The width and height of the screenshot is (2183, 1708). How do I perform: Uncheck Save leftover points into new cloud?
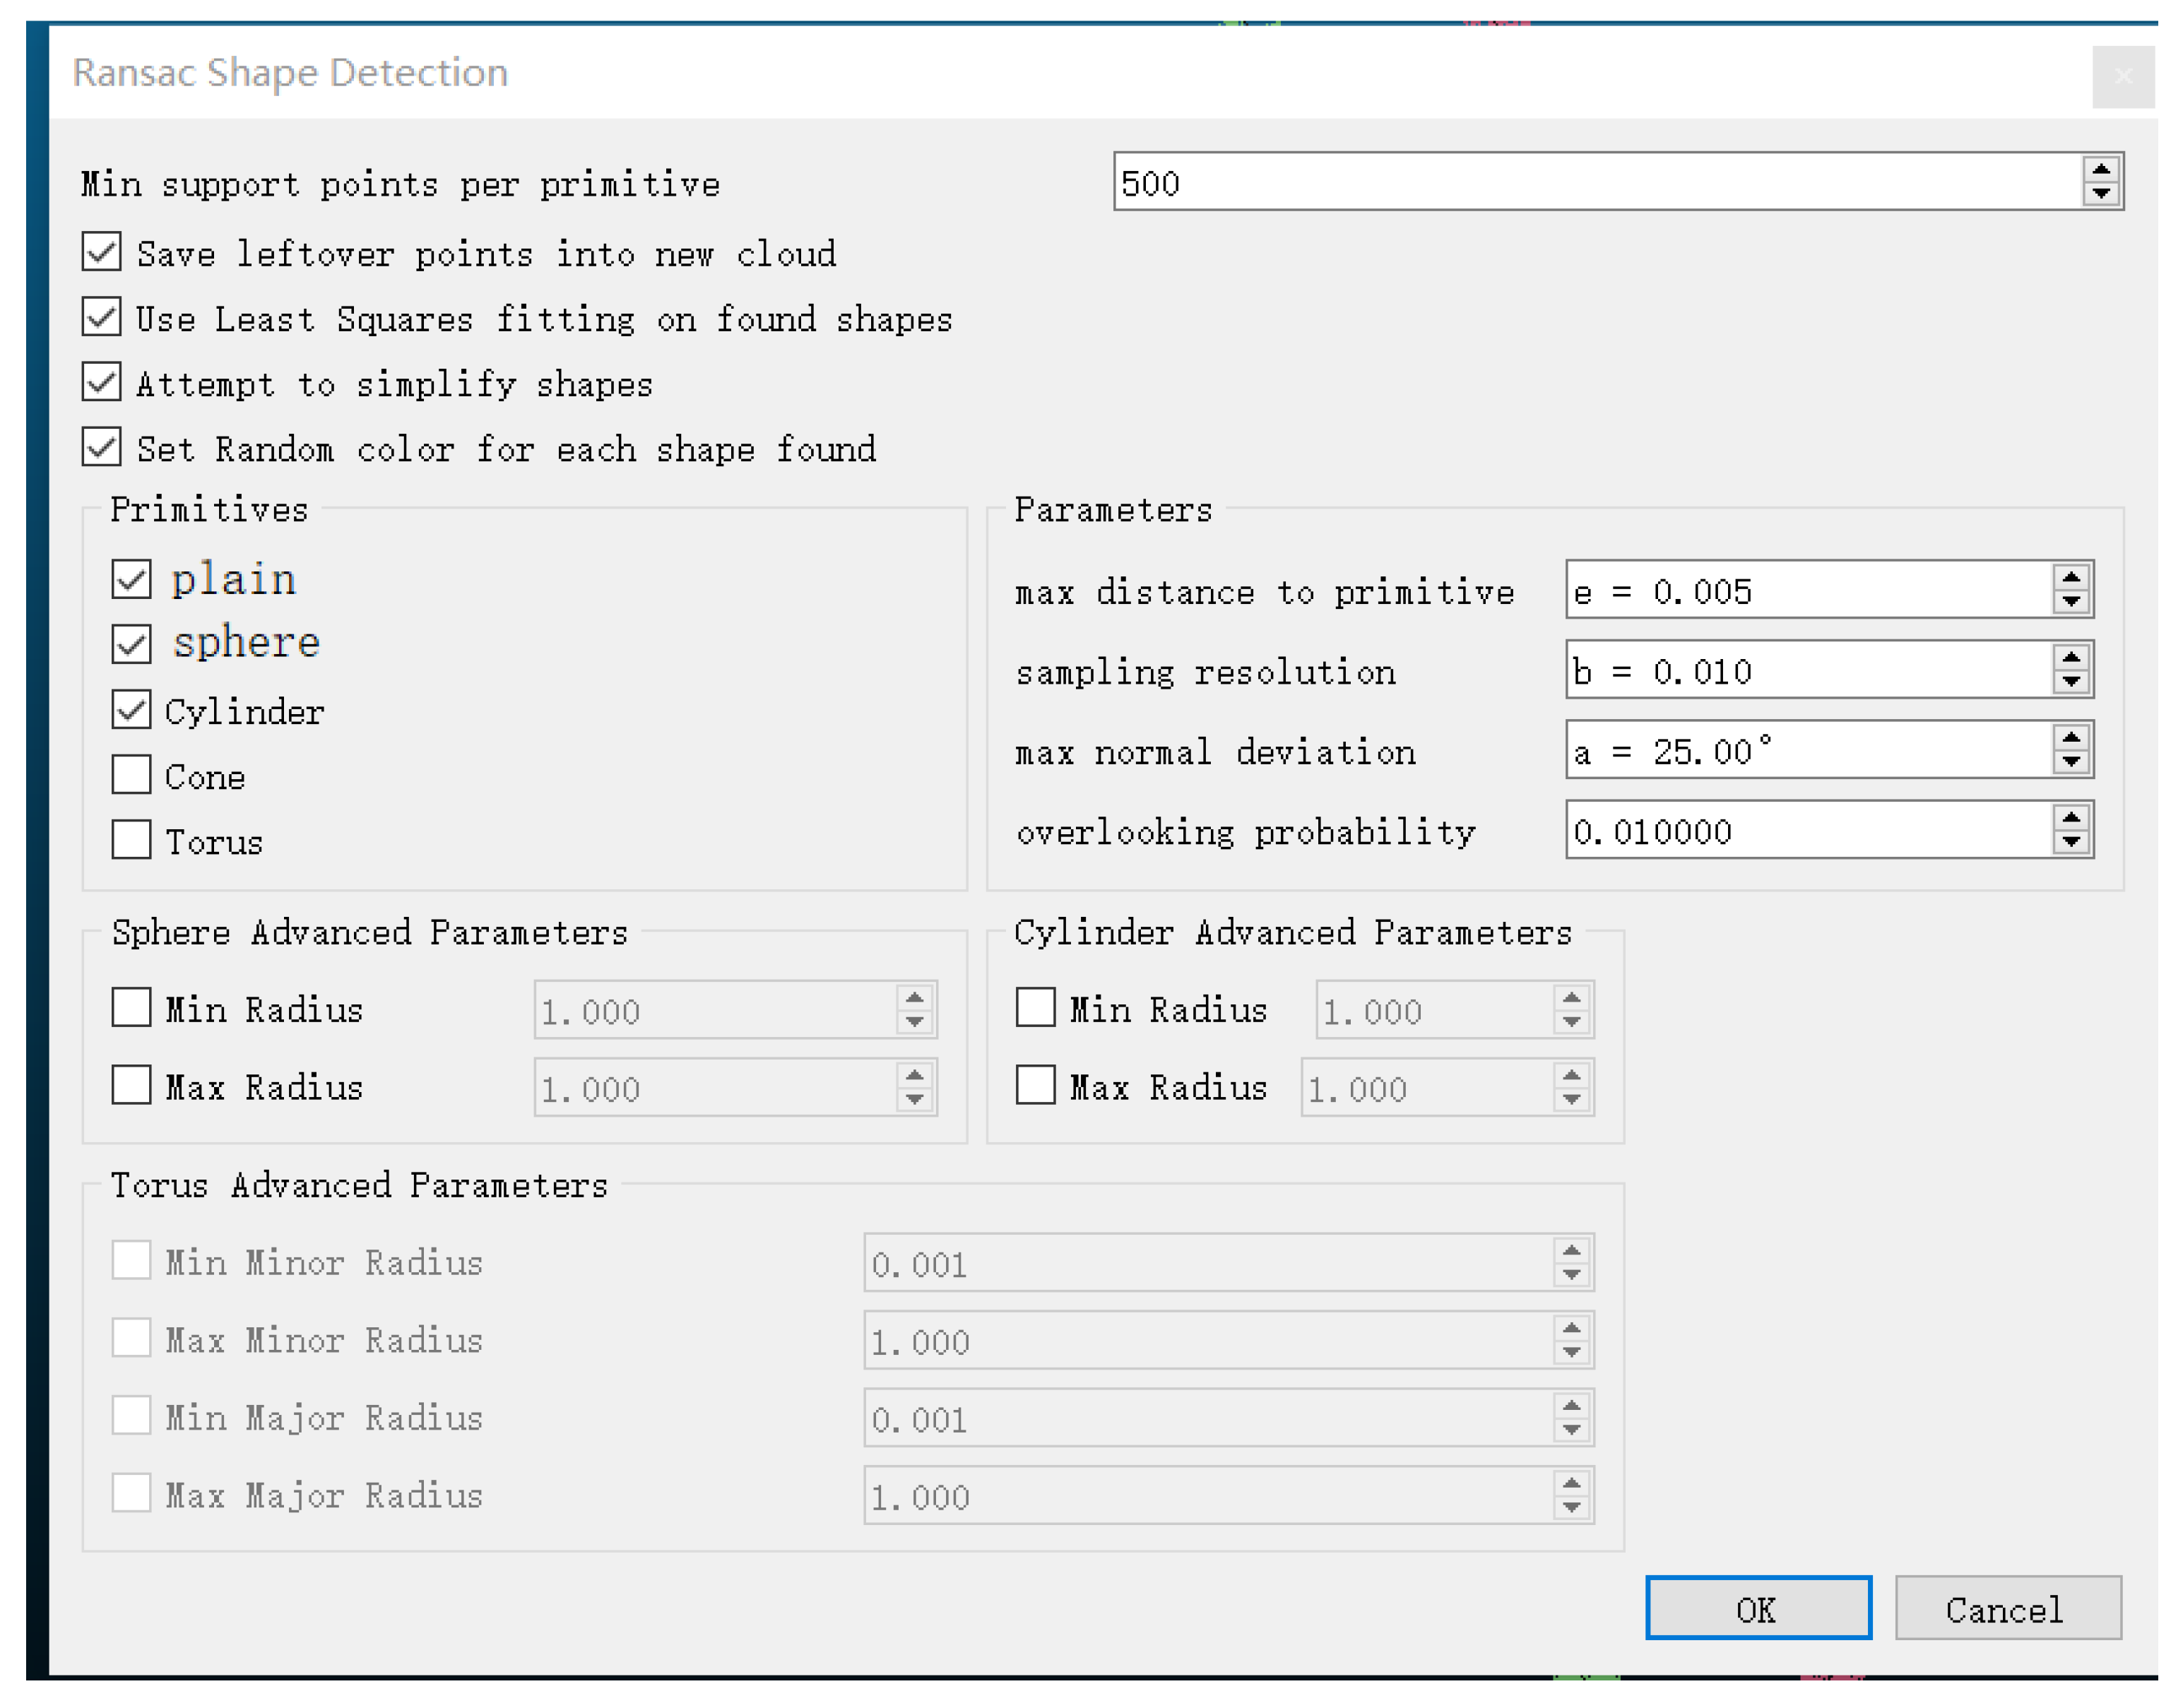tap(102, 252)
